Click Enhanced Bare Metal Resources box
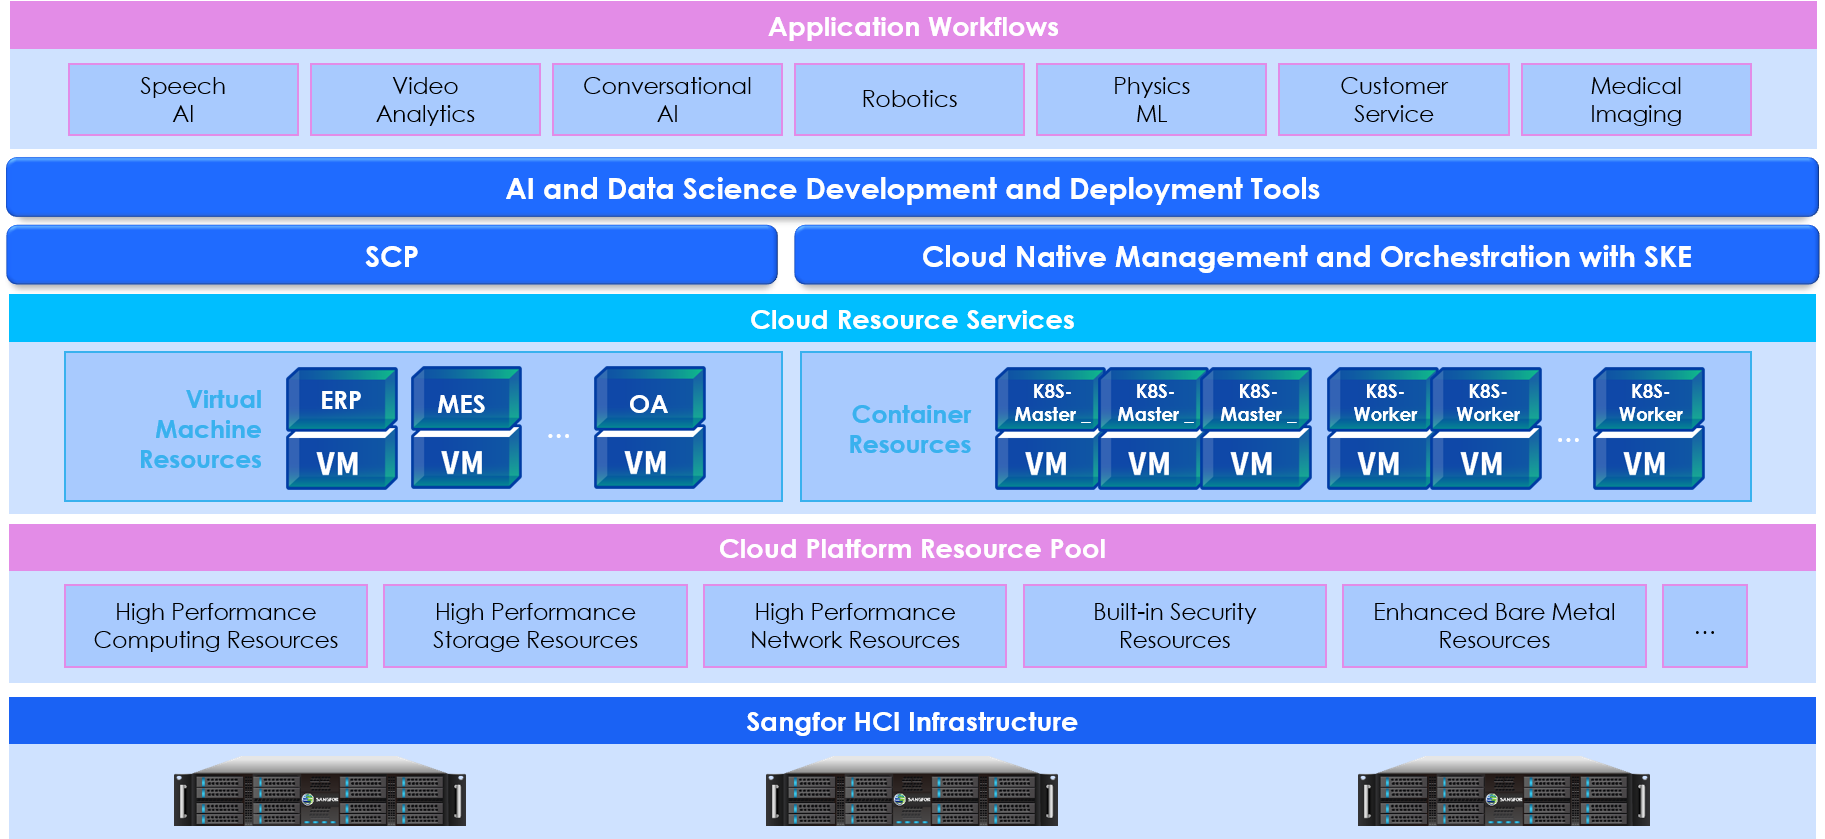Screen dimensions: 1825x839 tap(1494, 626)
